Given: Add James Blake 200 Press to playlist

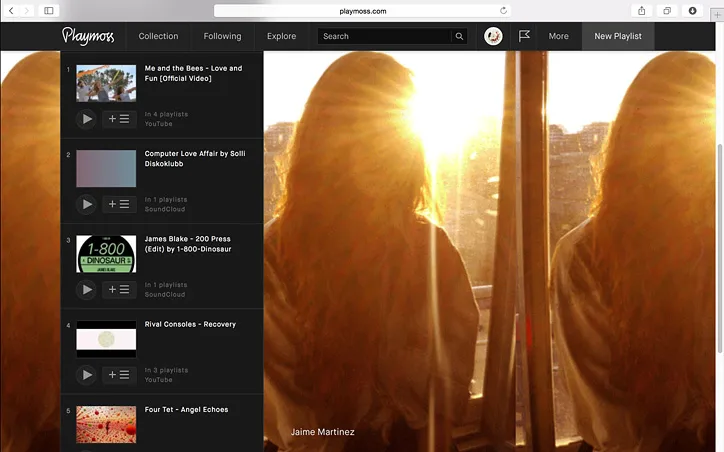Looking at the screenshot, I should (119, 289).
